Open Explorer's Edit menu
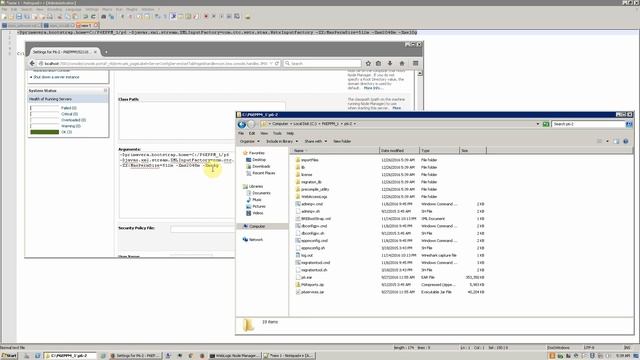 (252, 133)
